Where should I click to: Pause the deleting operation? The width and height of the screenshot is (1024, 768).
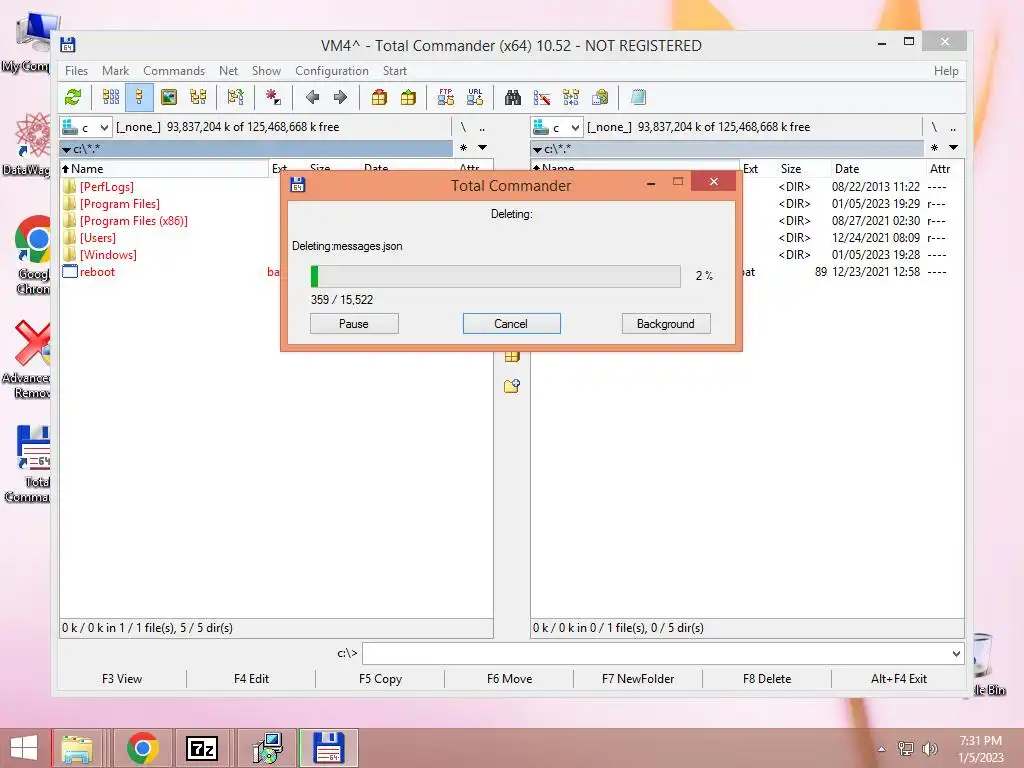point(354,324)
